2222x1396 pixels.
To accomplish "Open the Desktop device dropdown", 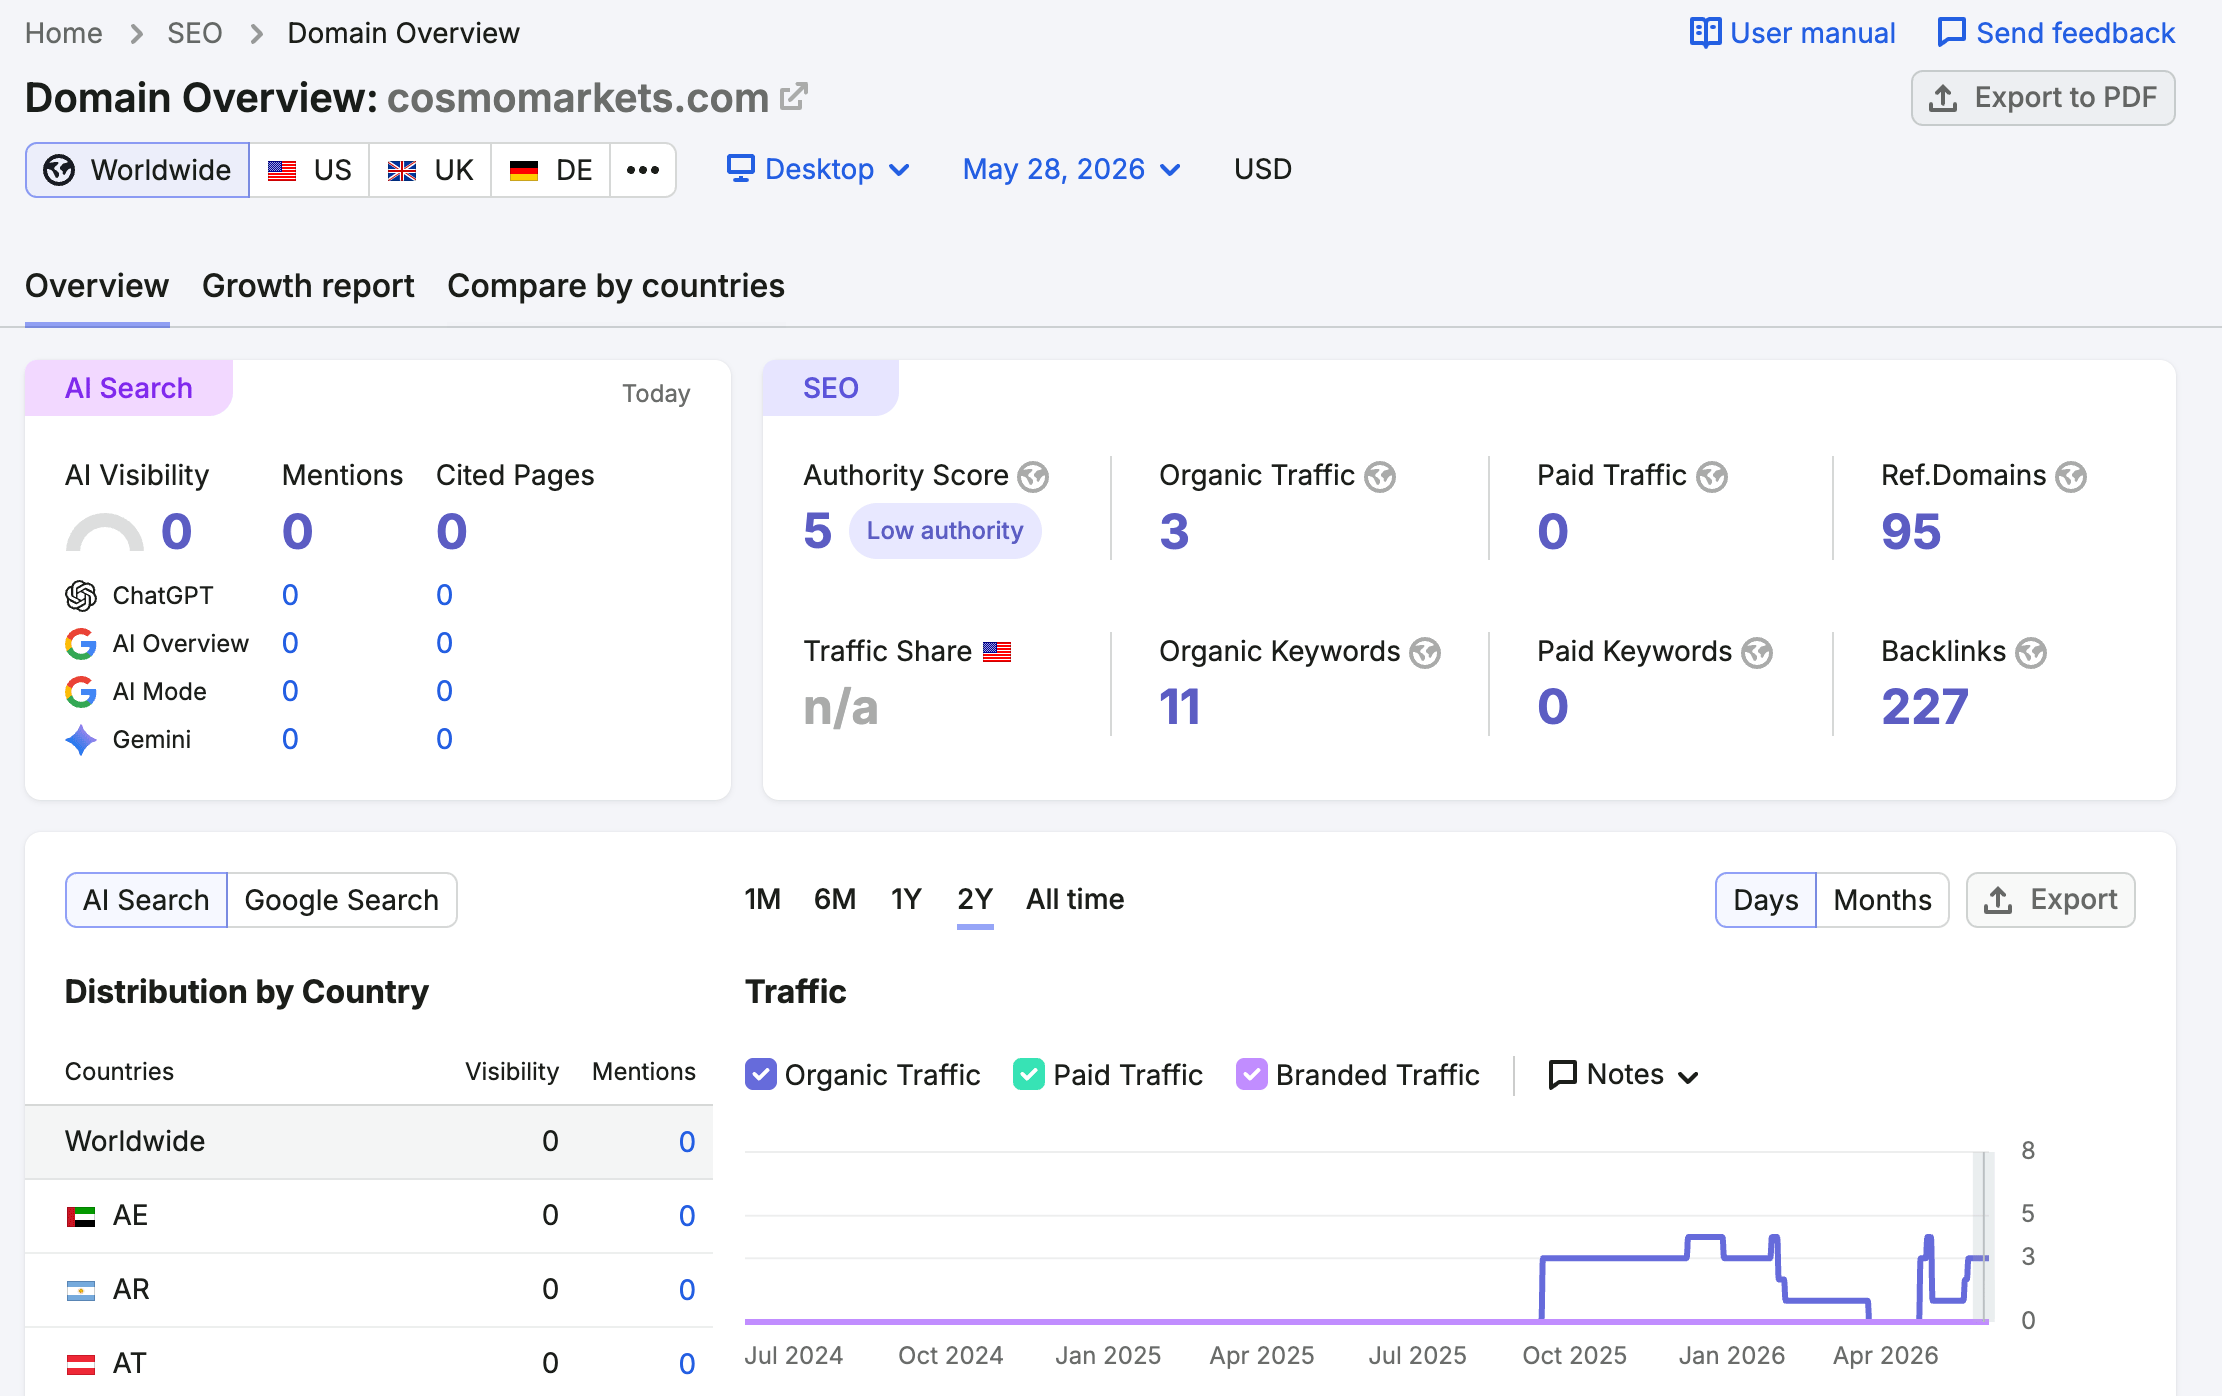I will point(818,169).
